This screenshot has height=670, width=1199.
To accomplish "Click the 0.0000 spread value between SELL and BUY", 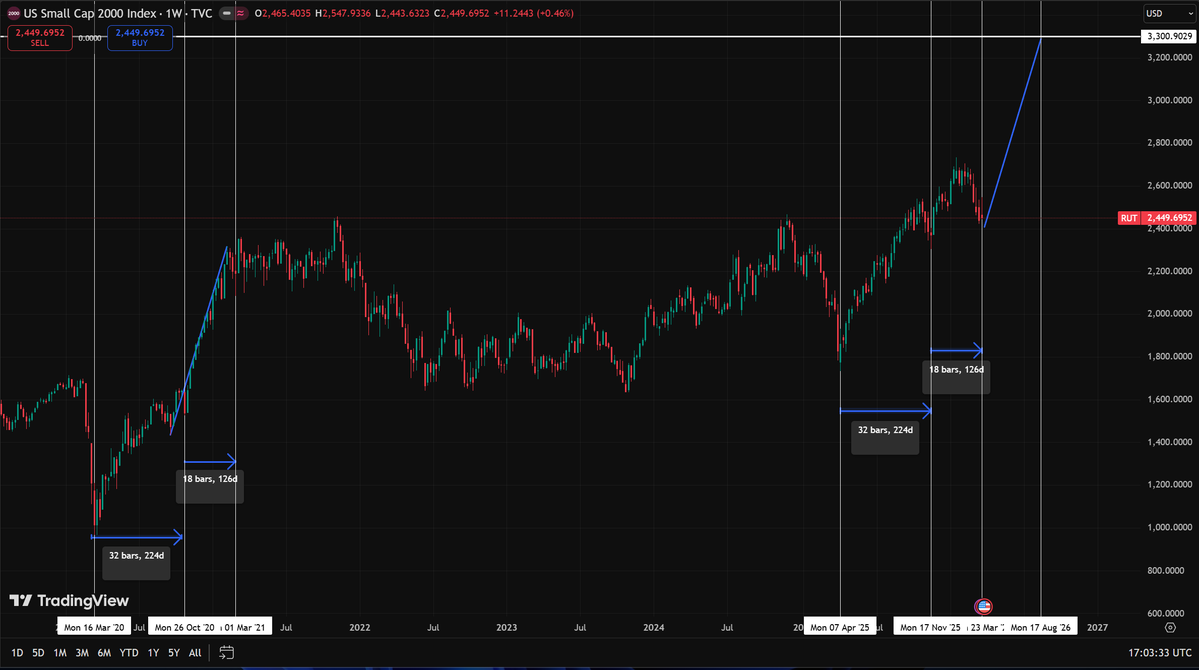I will 89,38.
